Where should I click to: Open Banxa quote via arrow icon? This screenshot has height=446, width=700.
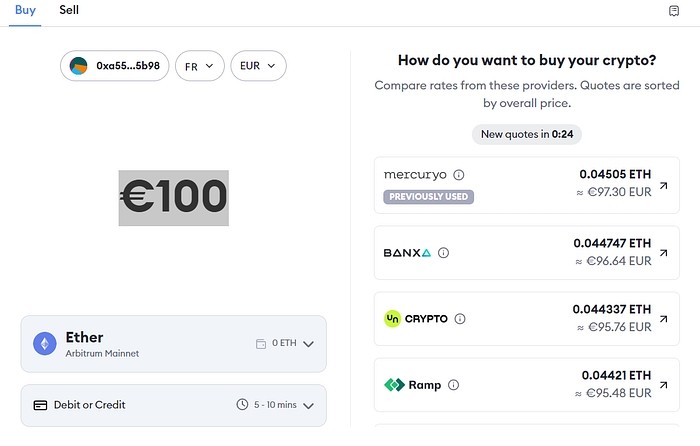click(664, 252)
